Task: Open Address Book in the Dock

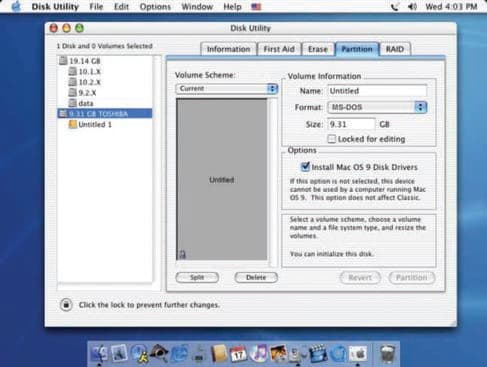Action: pyautogui.click(x=219, y=353)
